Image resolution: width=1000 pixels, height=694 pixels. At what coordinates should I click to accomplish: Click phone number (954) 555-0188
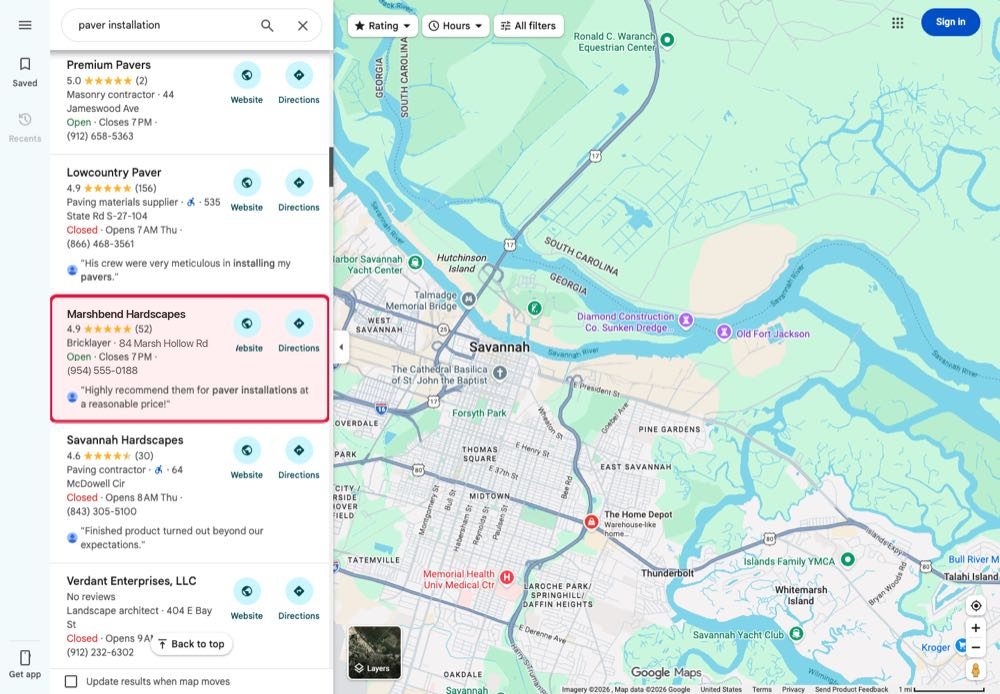pos(102,371)
